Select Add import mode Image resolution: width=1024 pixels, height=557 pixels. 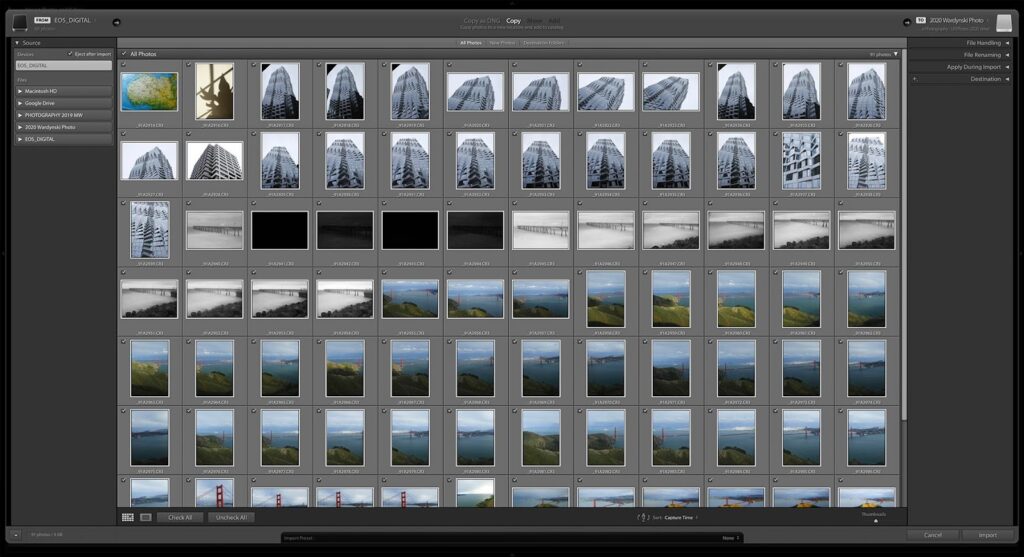tap(554, 20)
